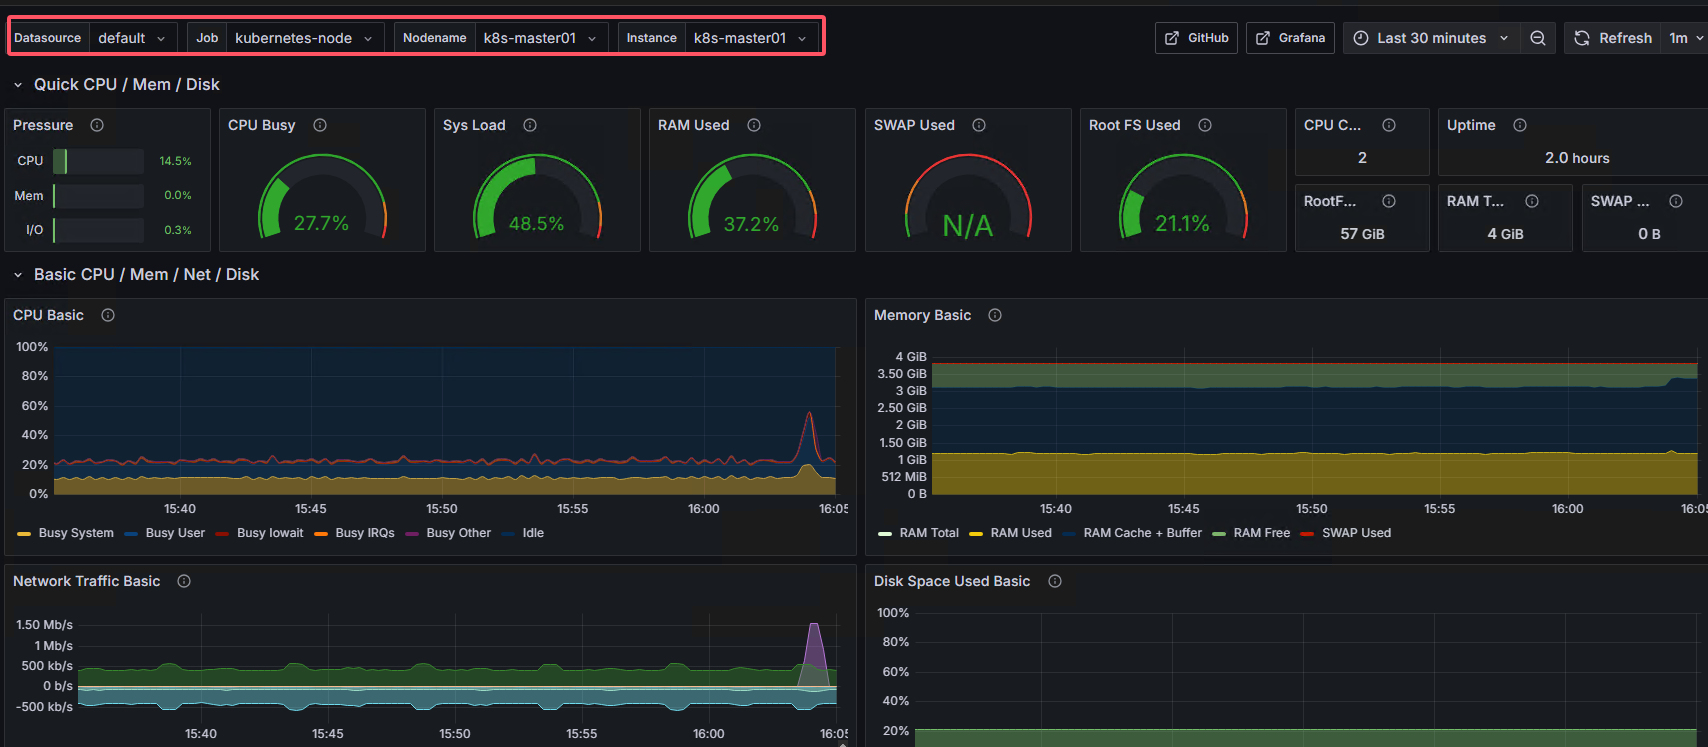
Task: Toggle Idle series in CPU Basic legend
Action: (x=533, y=533)
